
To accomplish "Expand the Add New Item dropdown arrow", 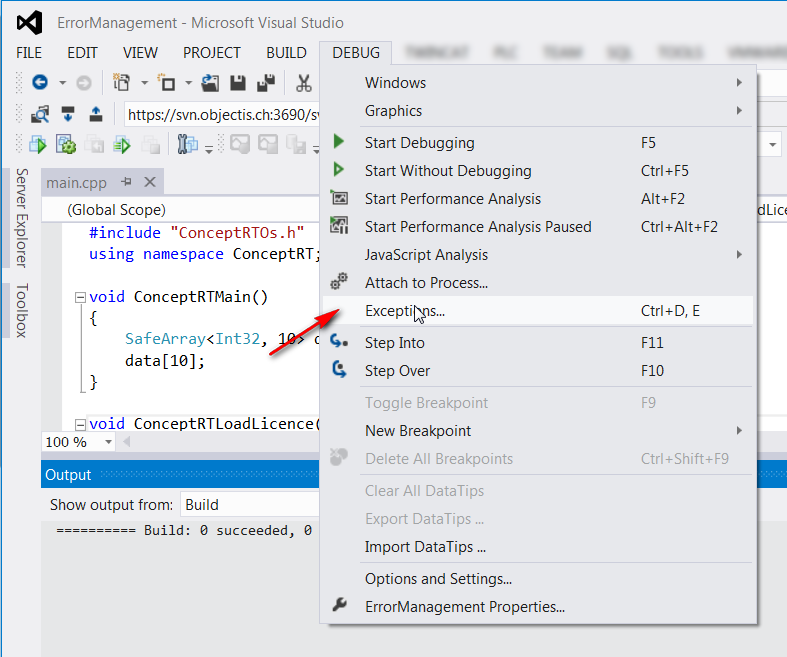I will (189, 83).
